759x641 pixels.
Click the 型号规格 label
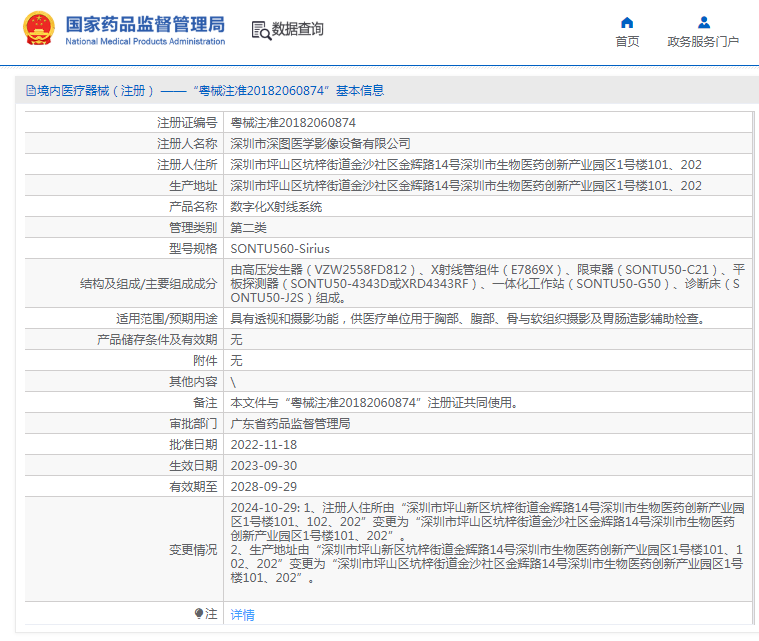[193, 249]
